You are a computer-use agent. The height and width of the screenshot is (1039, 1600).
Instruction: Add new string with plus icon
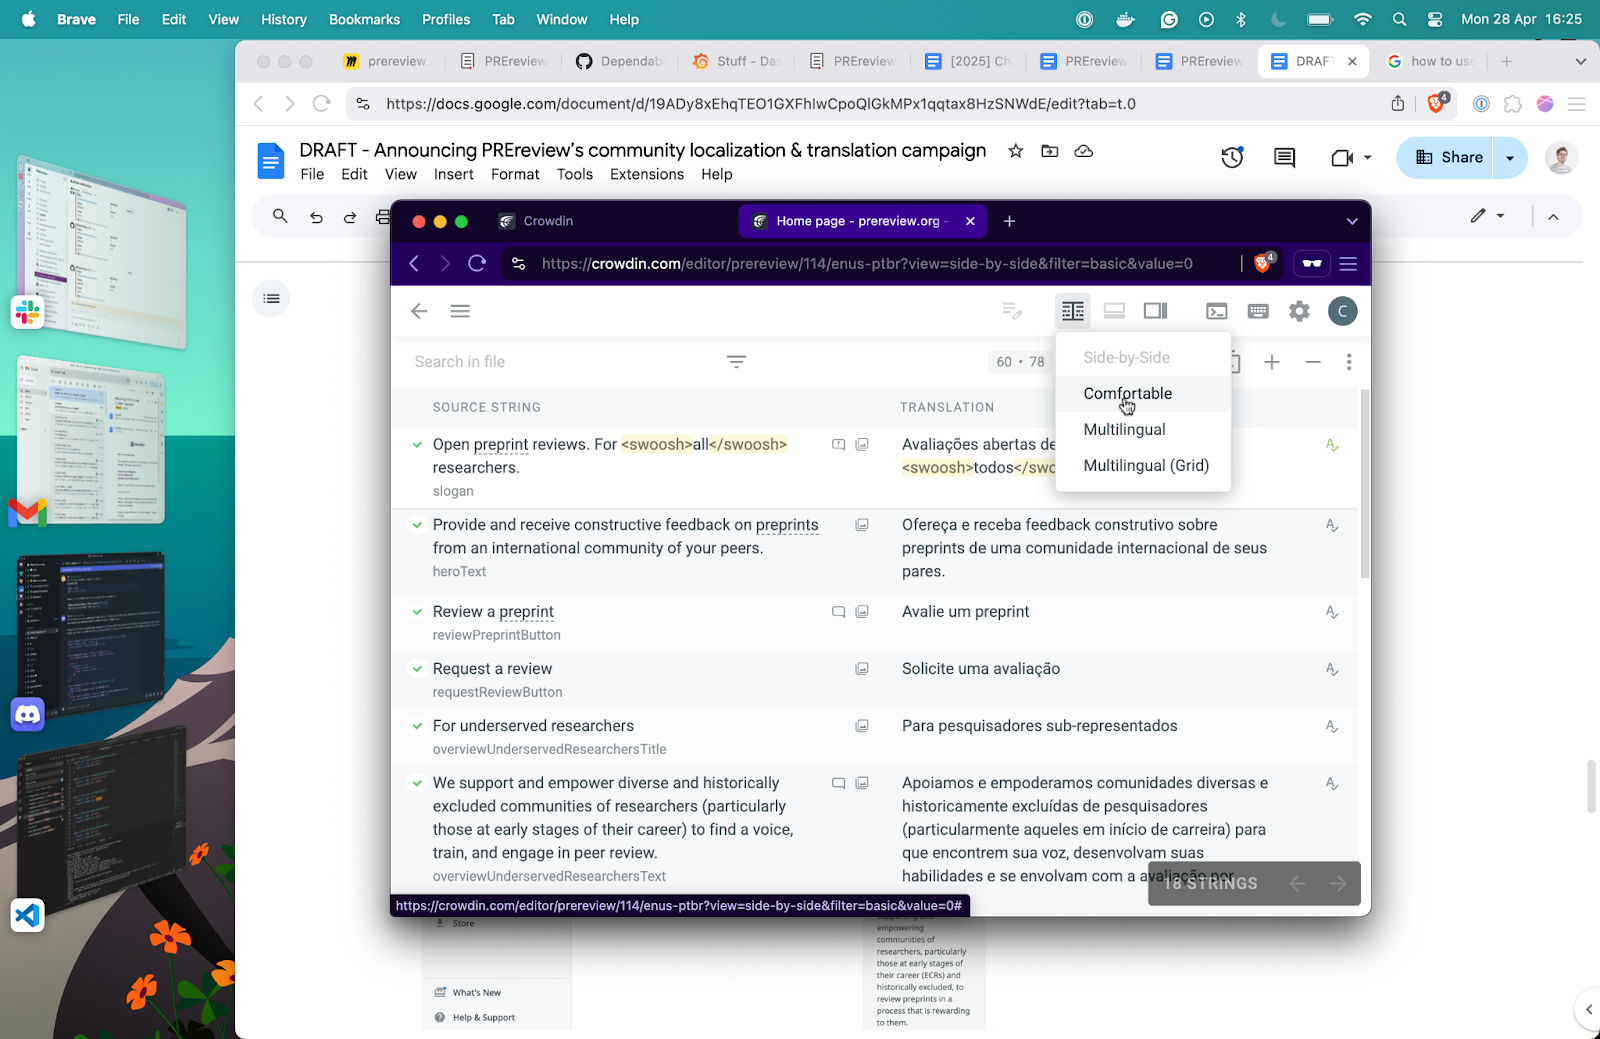click(x=1272, y=362)
